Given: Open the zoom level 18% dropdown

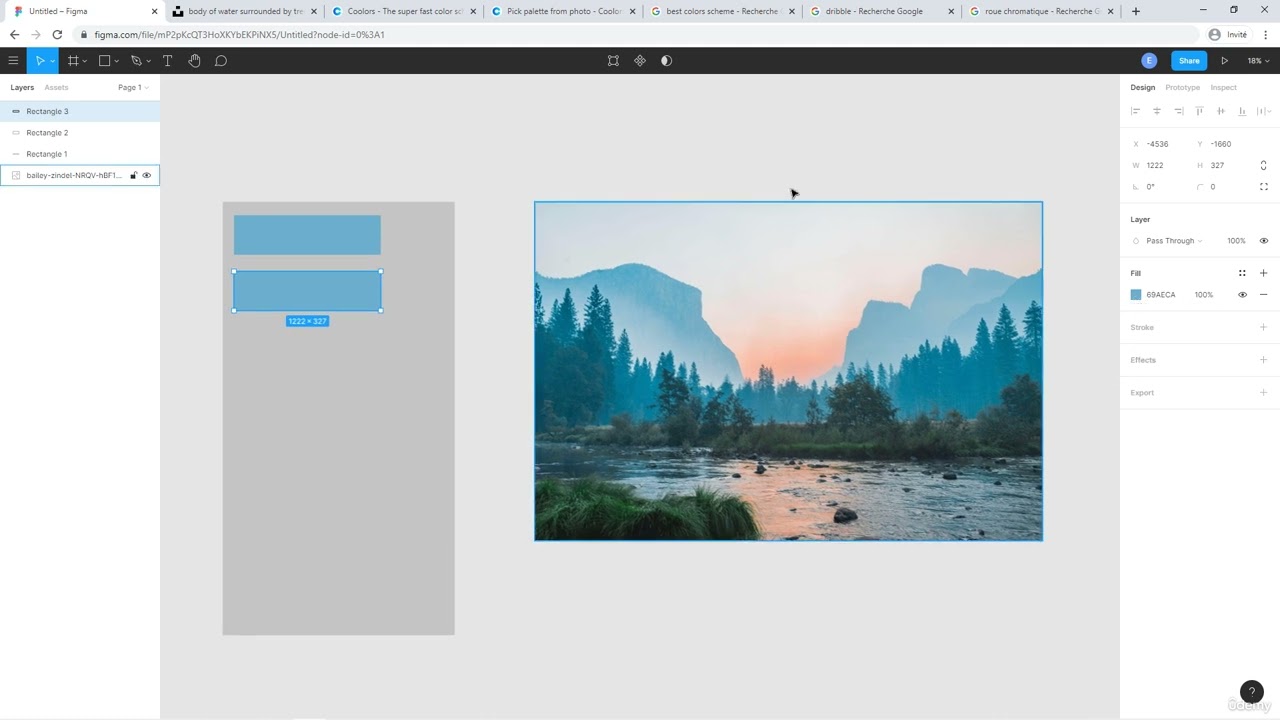Looking at the screenshot, I should (1256, 61).
